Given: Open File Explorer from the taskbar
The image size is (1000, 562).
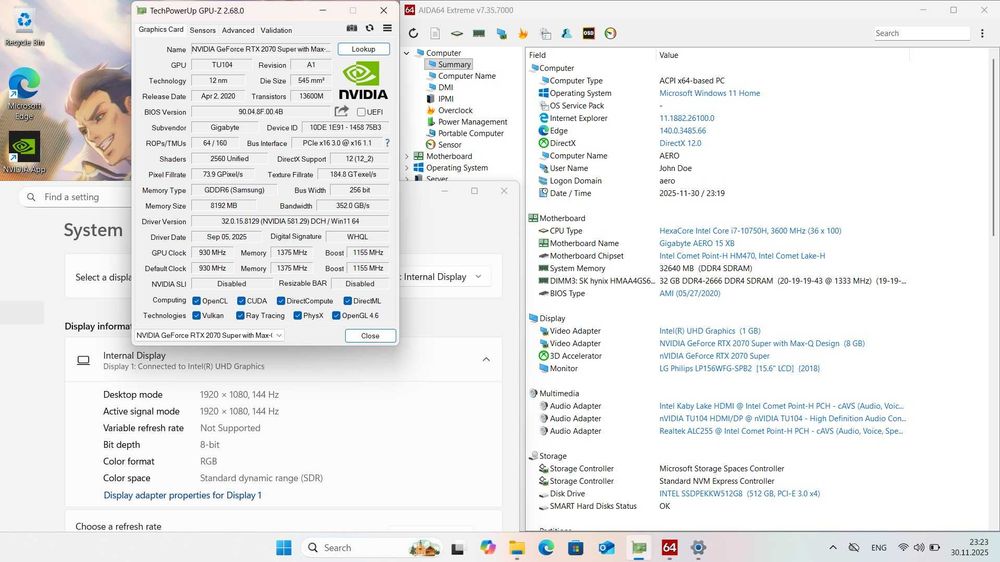Looking at the screenshot, I should (x=517, y=547).
